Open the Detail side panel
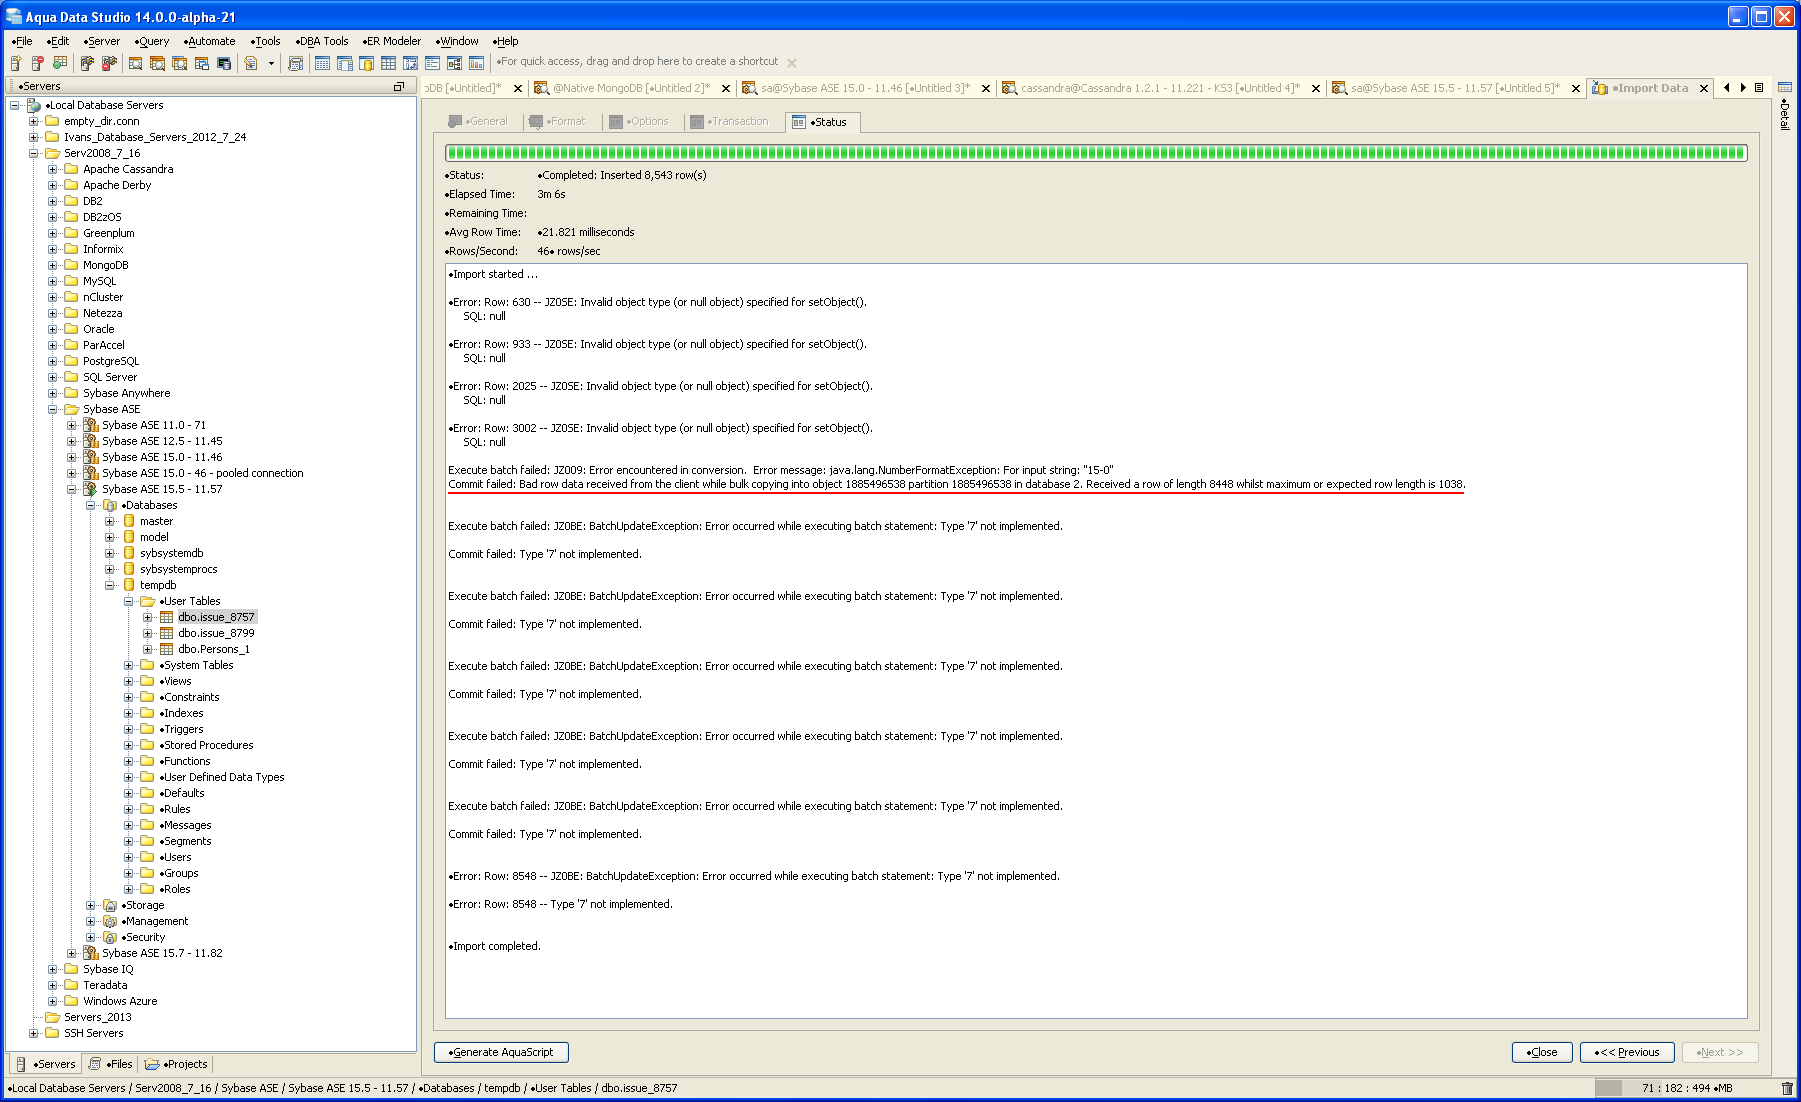The height and width of the screenshot is (1102, 1801). [x=1785, y=107]
